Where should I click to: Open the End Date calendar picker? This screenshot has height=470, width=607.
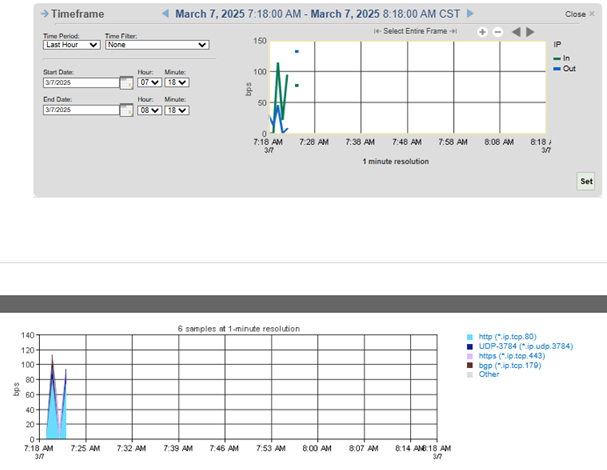click(x=126, y=111)
